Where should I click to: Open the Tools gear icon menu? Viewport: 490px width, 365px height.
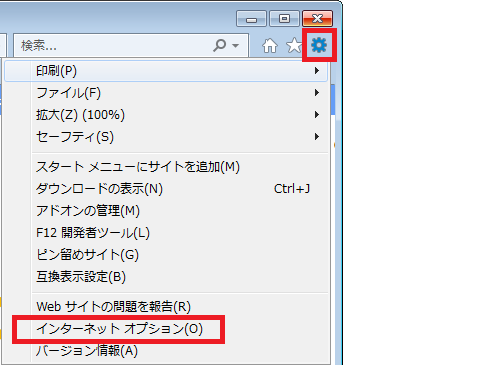coord(319,45)
